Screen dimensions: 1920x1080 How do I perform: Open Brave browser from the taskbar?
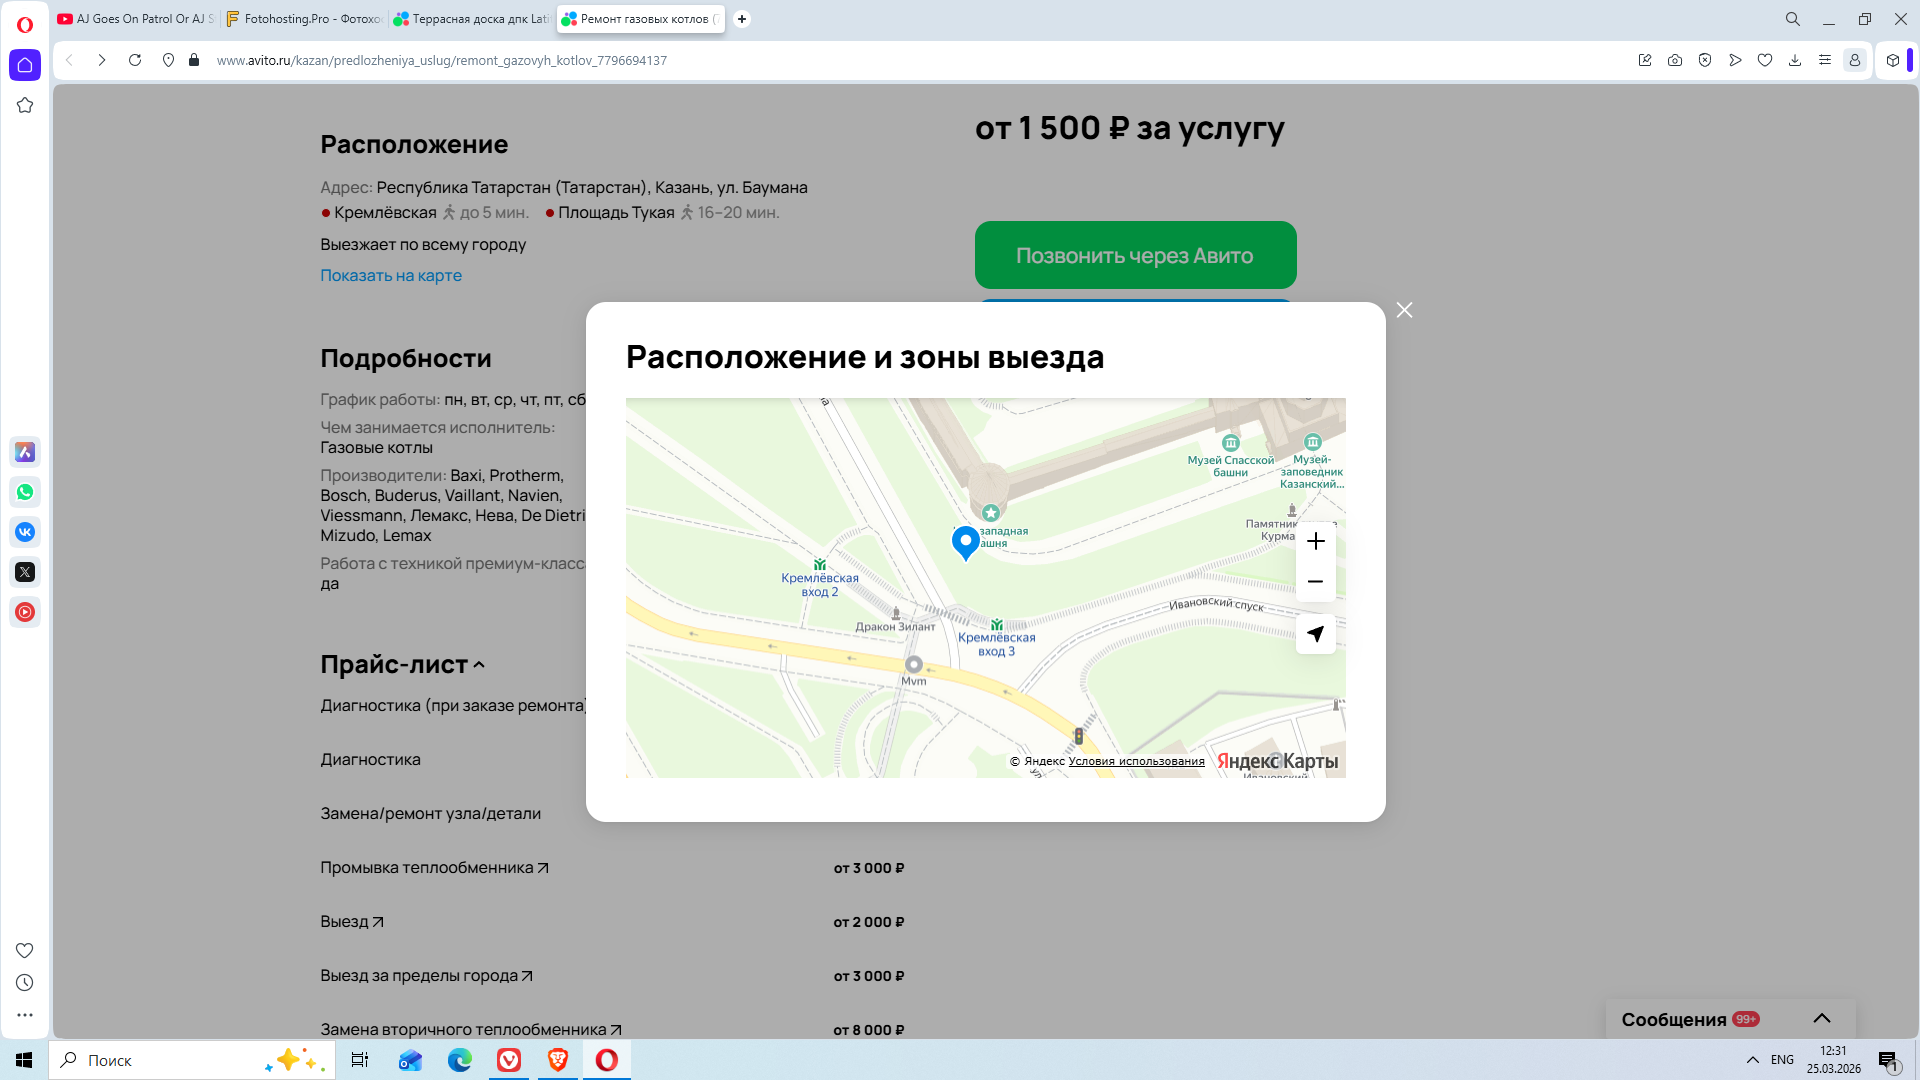tap(558, 1060)
